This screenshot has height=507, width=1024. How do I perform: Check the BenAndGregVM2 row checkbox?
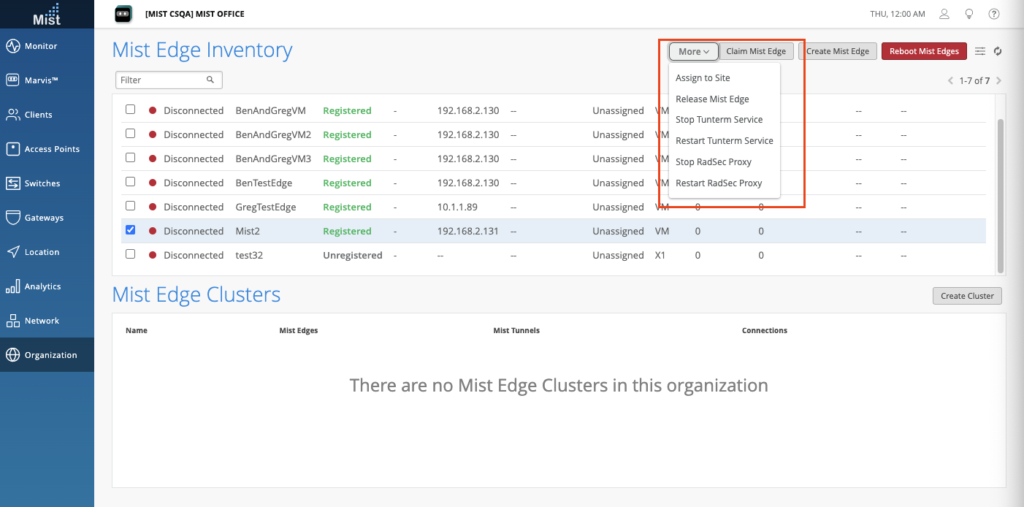[x=131, y=134]
